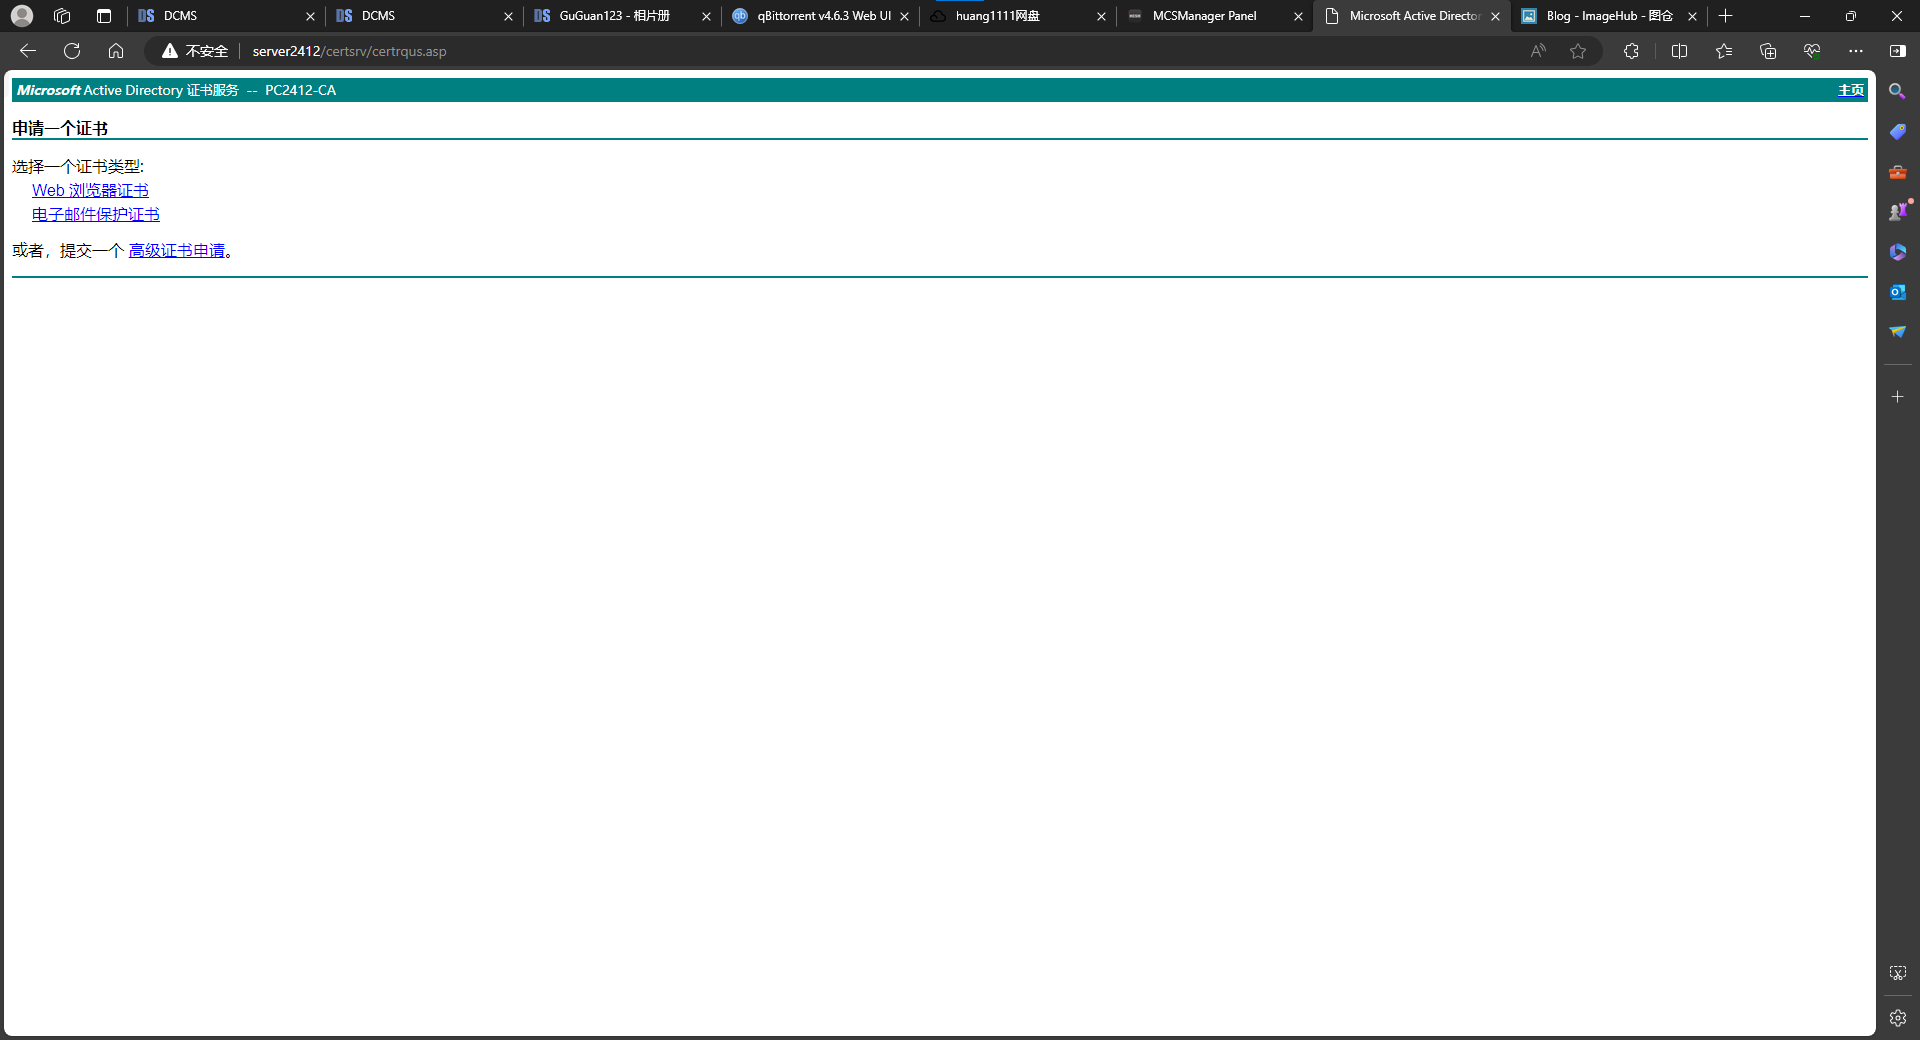Click the 不安全 security warning indicator
The width and height of the screenshot is (1920, 1040).
point(195,51)
